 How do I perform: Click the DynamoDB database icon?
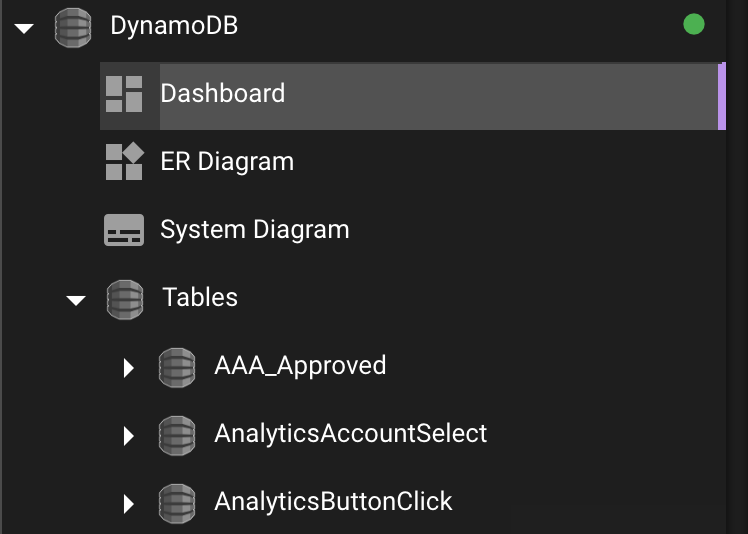pyautogui.click(x=73, y=27)
